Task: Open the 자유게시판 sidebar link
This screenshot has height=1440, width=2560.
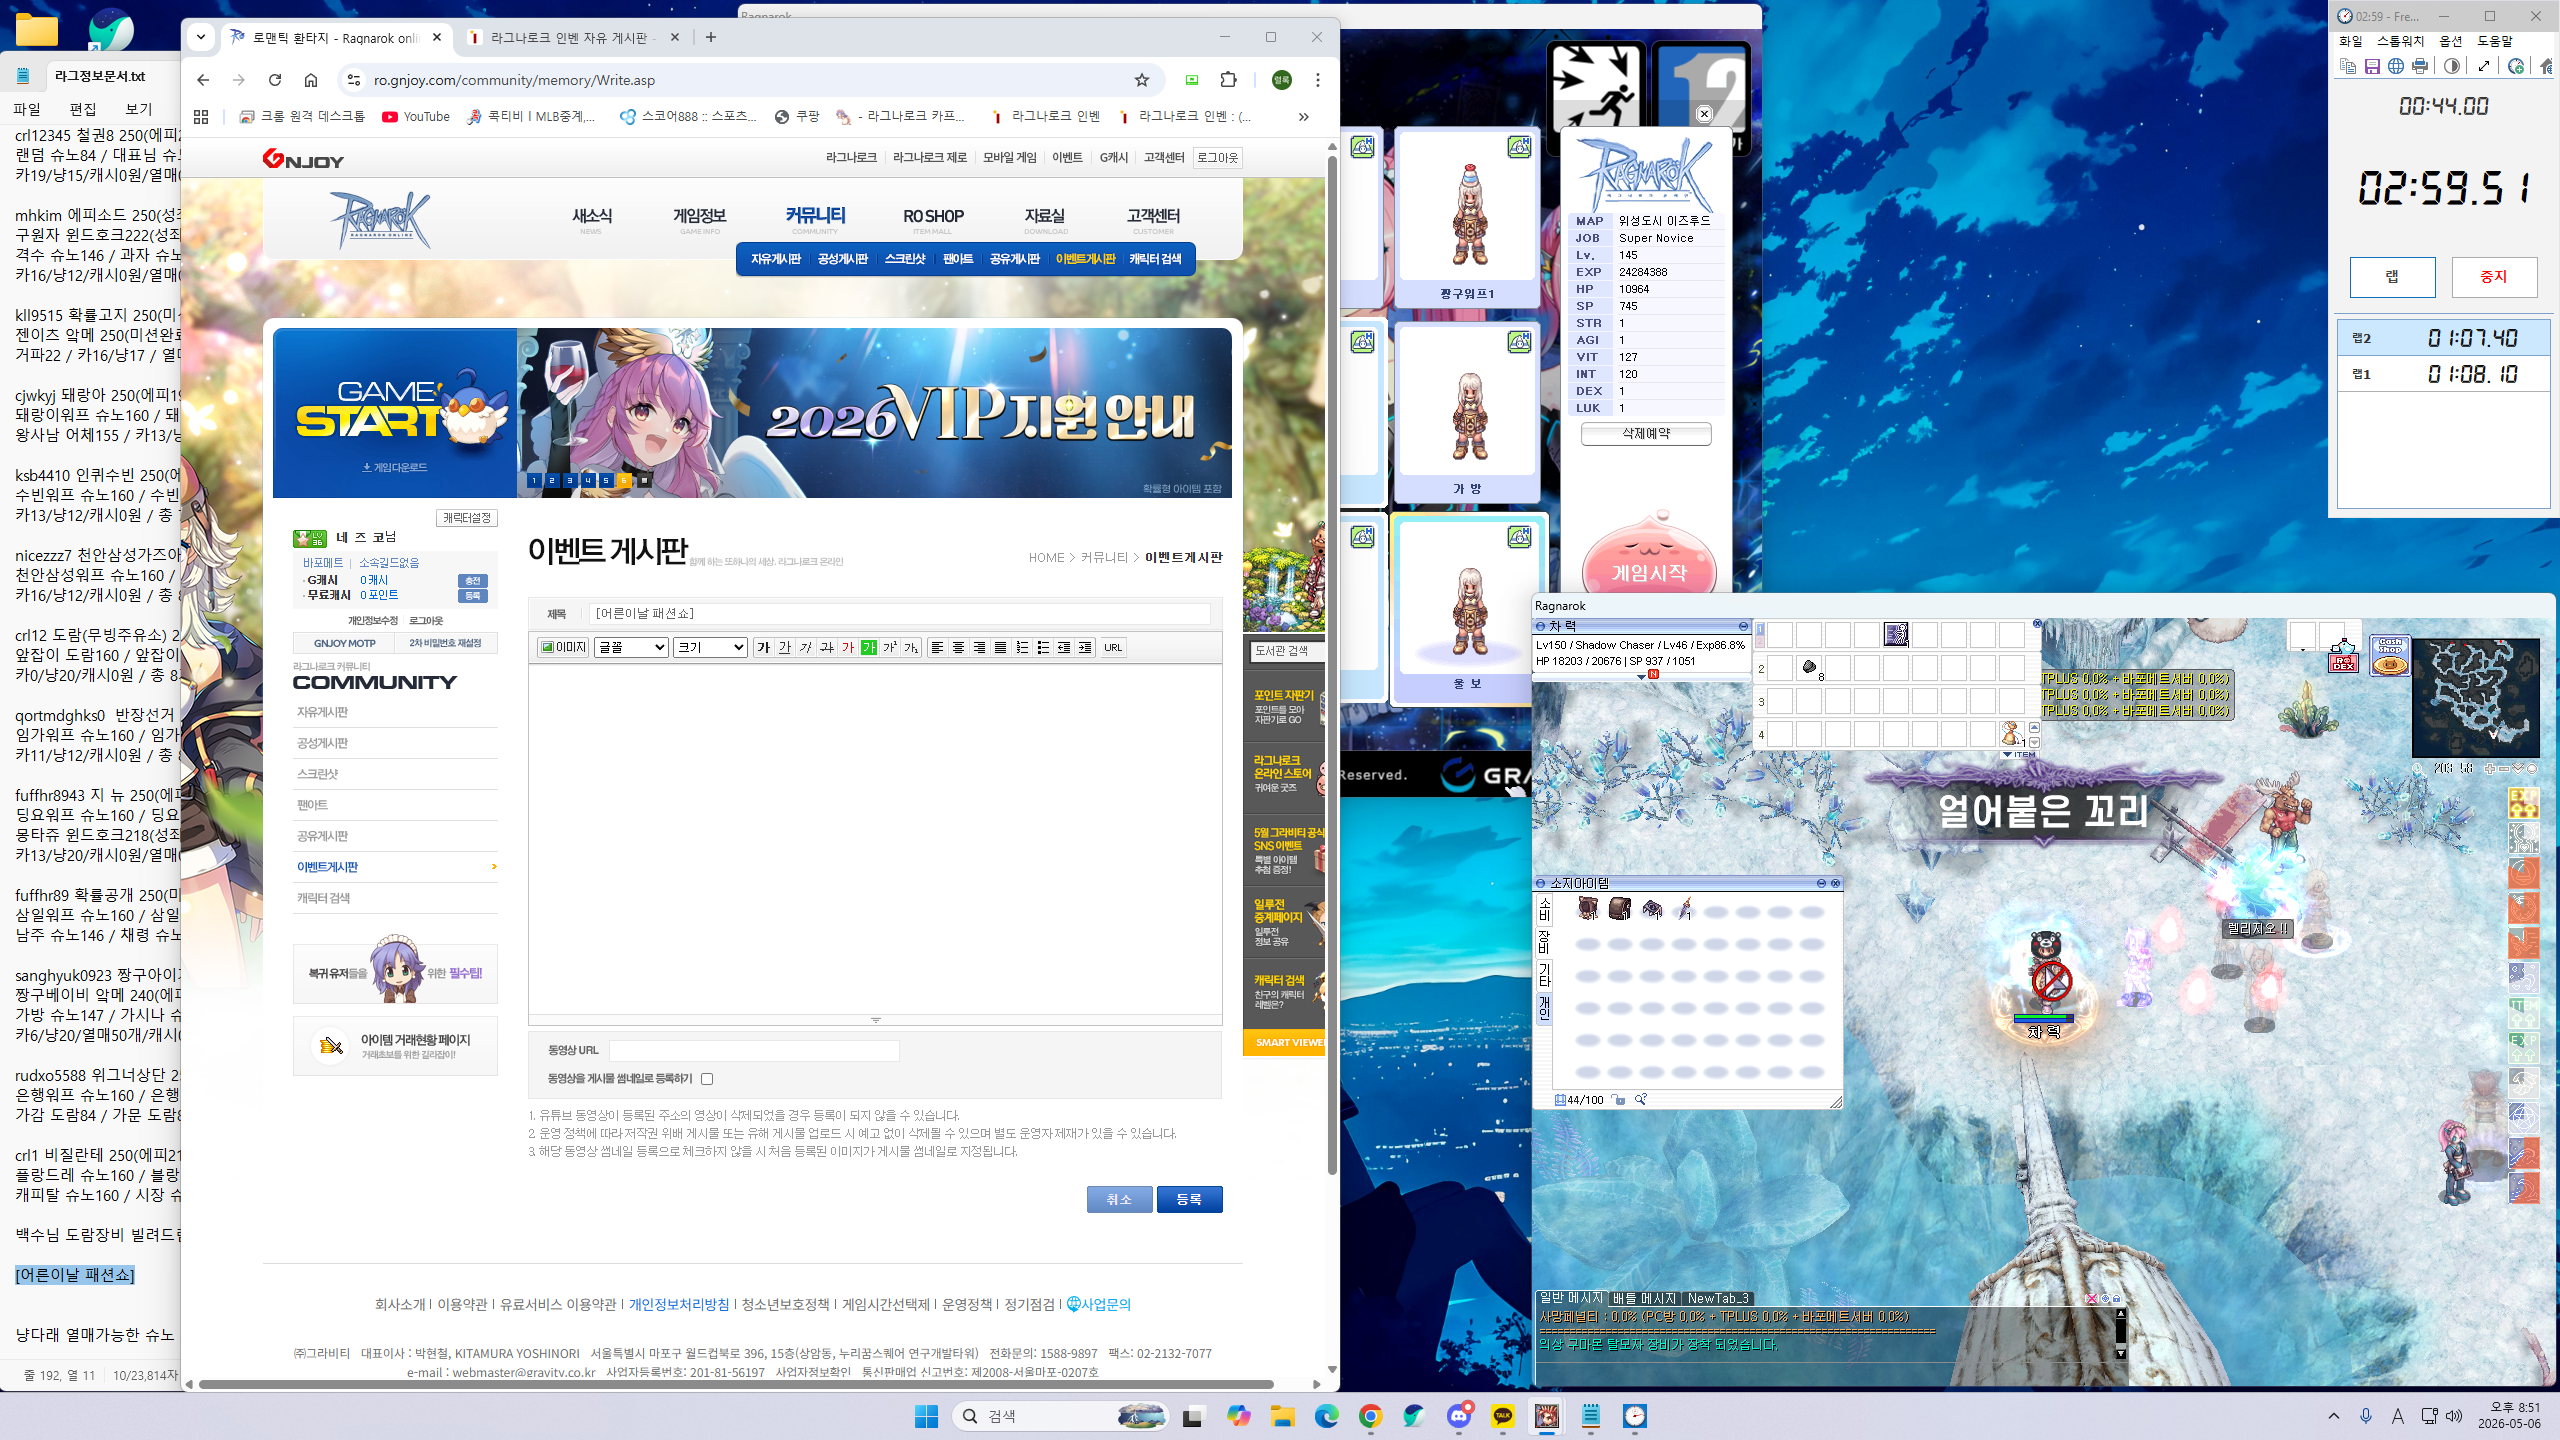Action: click(322, 712)
